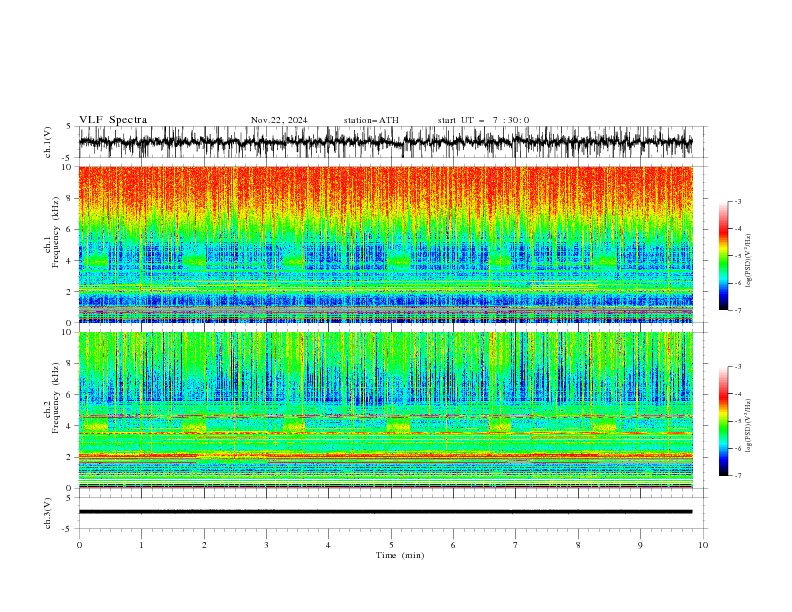
Task: Select the date text "Nov.22, 2024"
Action: coord(279,120)
